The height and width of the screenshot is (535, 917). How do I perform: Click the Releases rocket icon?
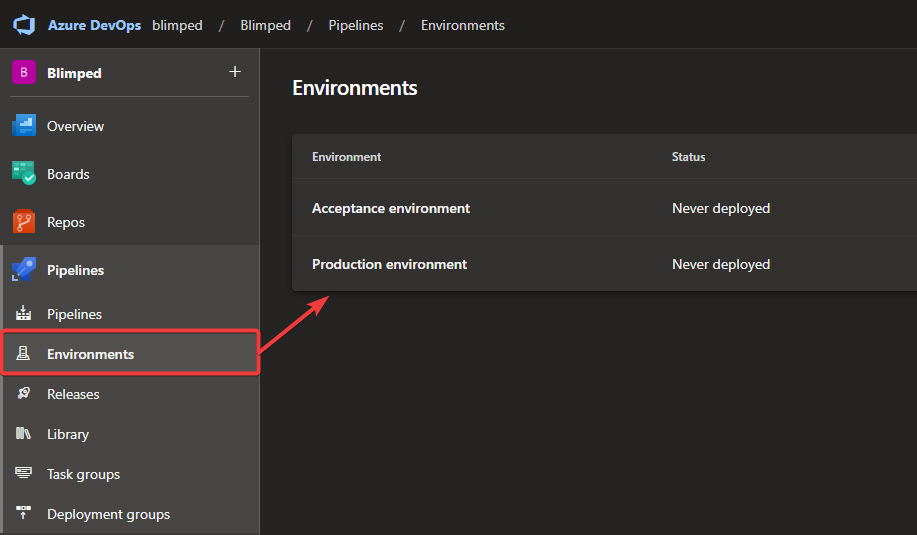23,393
